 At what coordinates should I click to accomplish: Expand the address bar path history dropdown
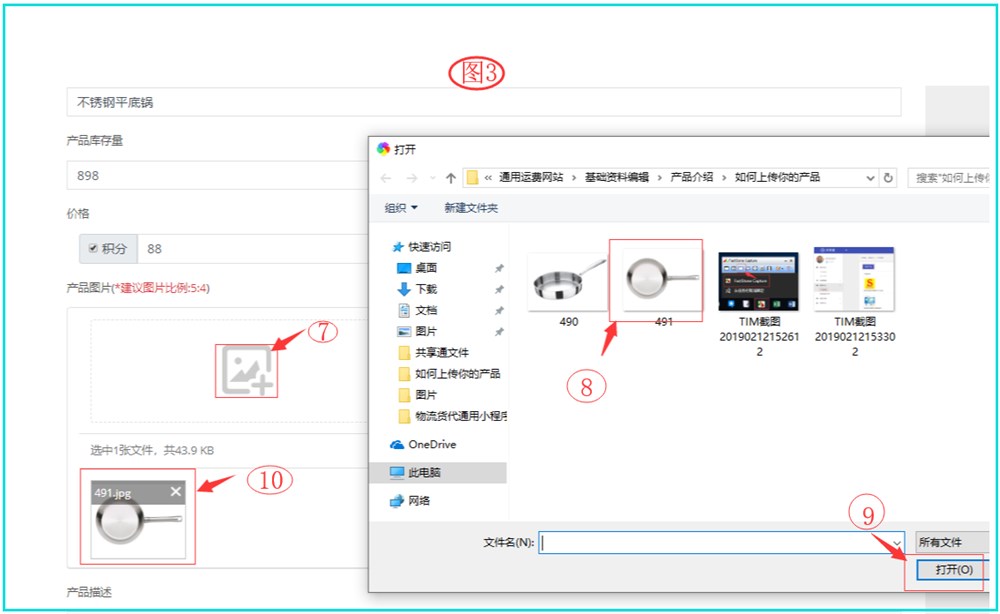pyautogui.click(x=869, y=178)
